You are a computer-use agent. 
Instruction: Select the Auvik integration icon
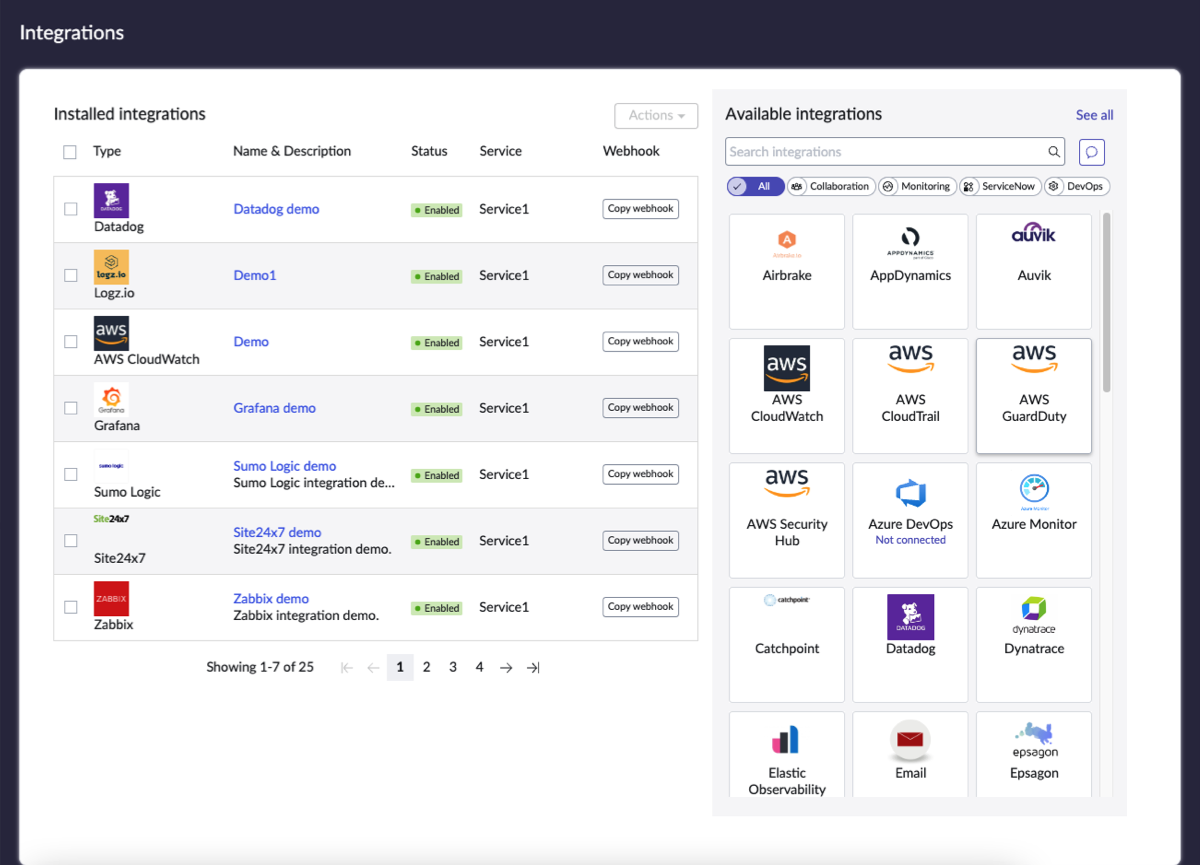(1033, 237)
